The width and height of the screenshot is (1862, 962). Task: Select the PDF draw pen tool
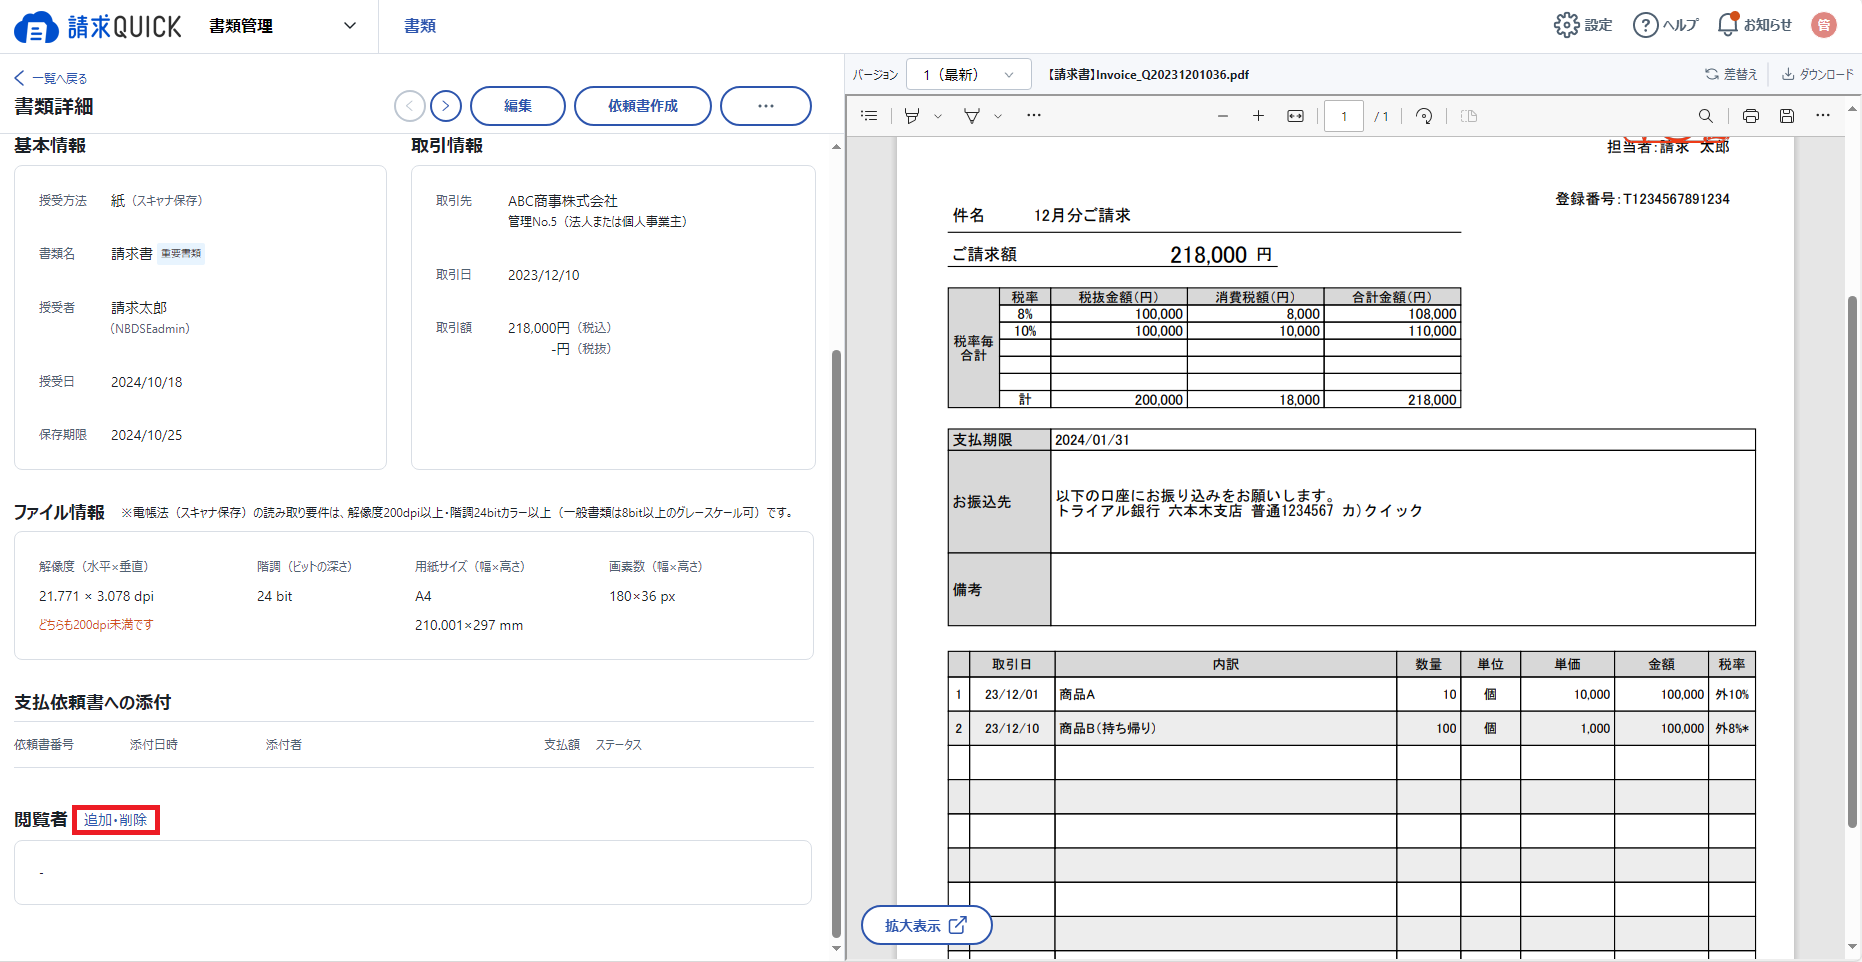click(971, 116)
